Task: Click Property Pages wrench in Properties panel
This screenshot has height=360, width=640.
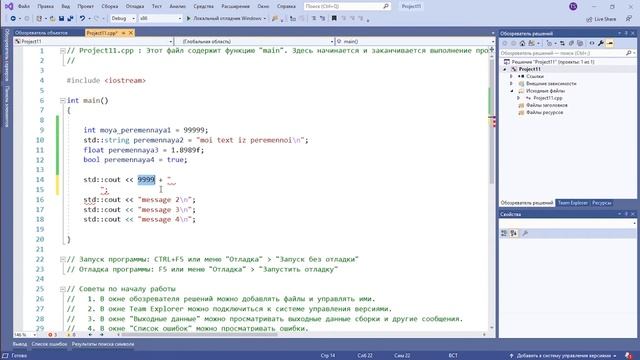Action: coord(525,233)
